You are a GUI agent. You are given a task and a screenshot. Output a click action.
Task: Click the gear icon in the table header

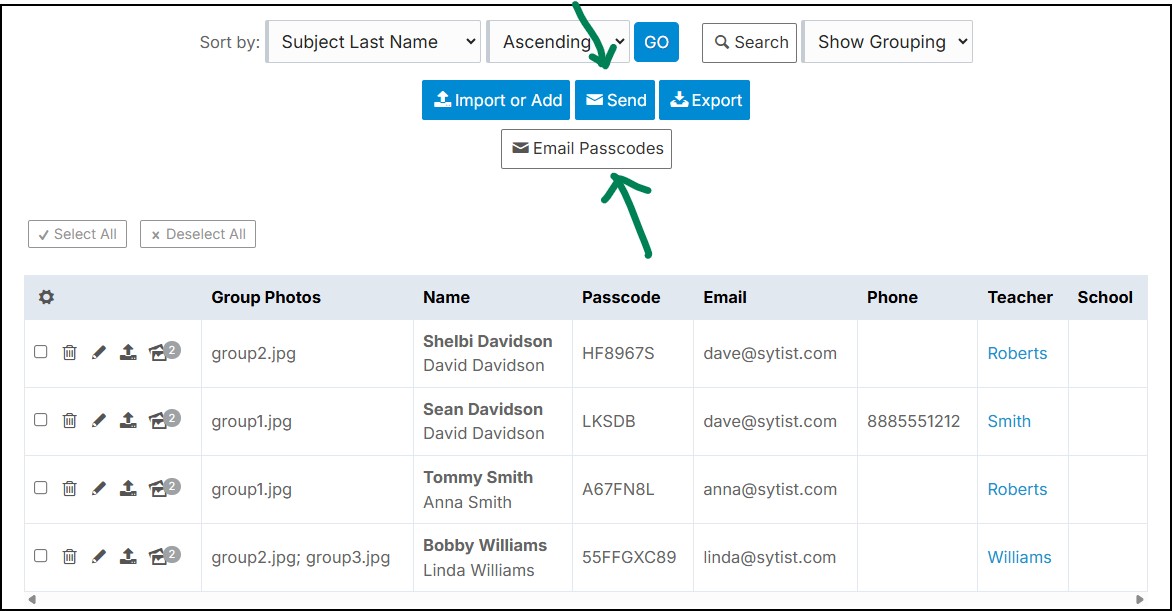pos(46,297)
